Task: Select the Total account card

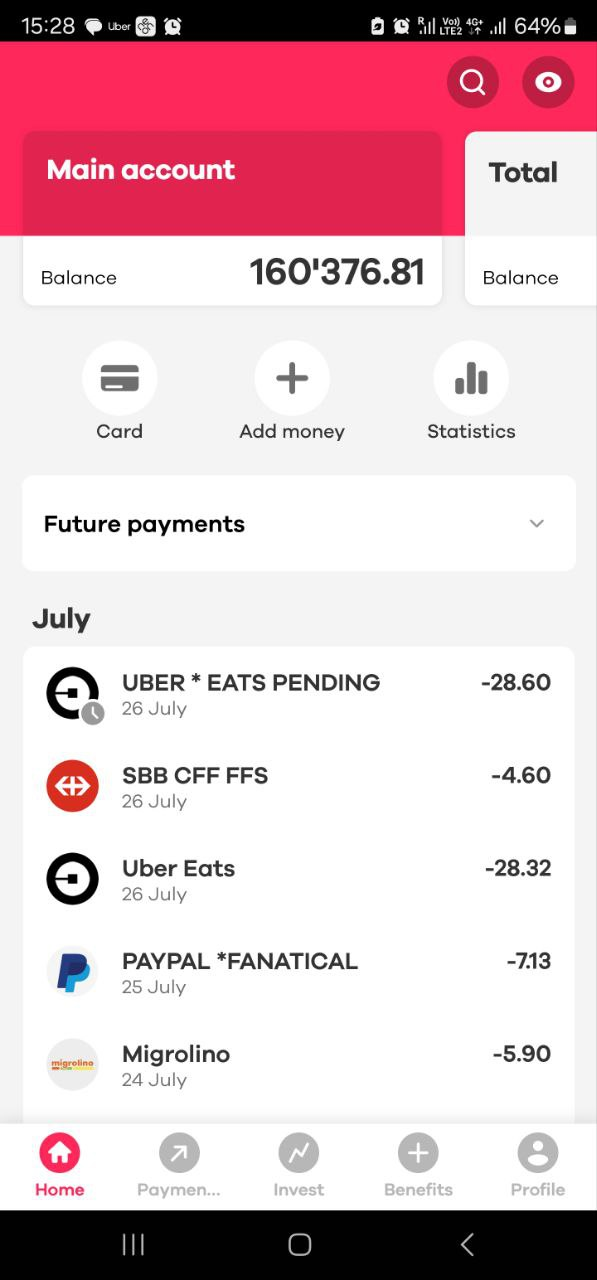Action: (x=531, y=218)
